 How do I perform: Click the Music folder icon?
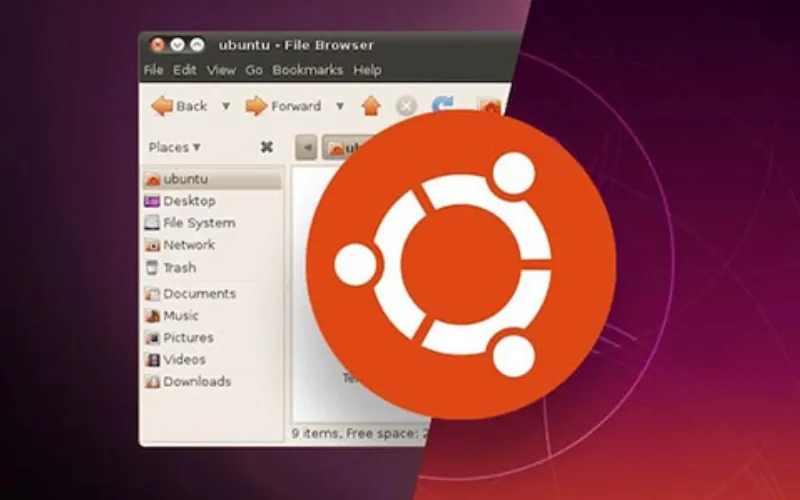152,316
